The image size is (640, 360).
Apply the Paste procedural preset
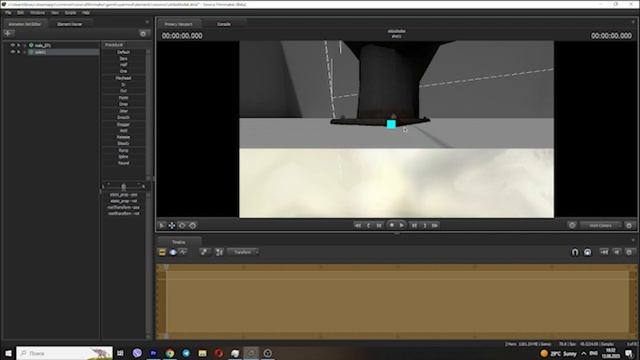pyautogui.click(x=123, y=98)
